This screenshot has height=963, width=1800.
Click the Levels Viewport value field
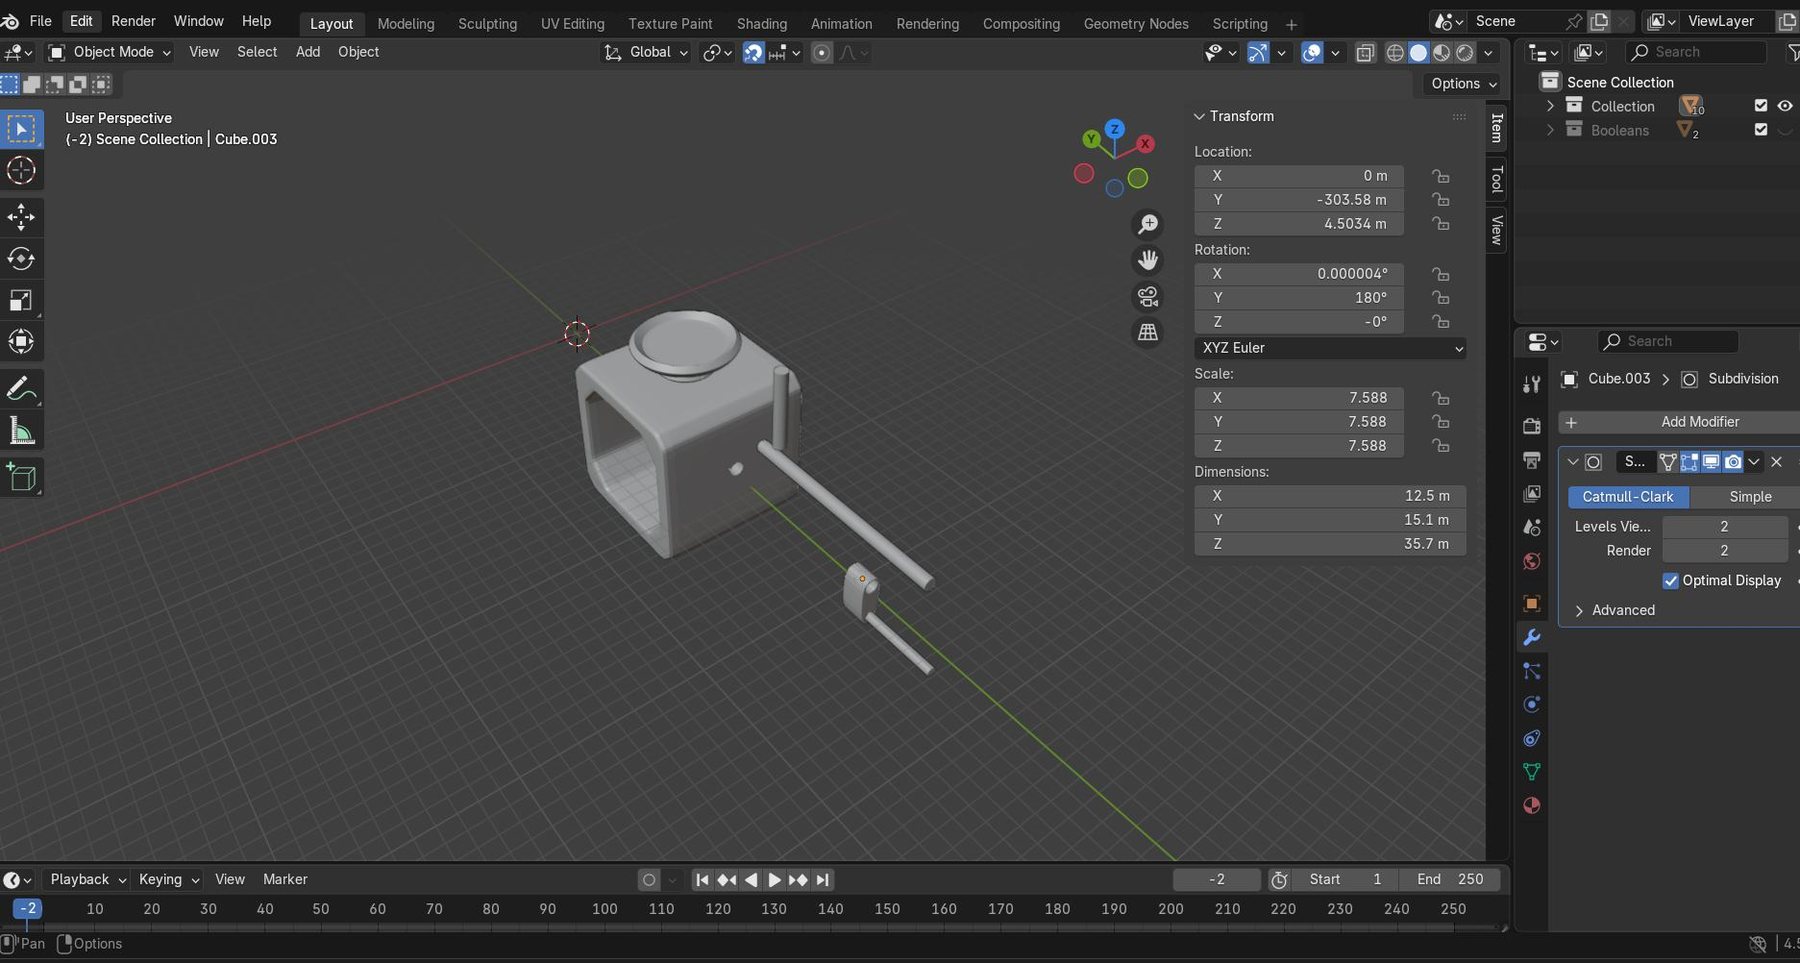click(1724, 527)
